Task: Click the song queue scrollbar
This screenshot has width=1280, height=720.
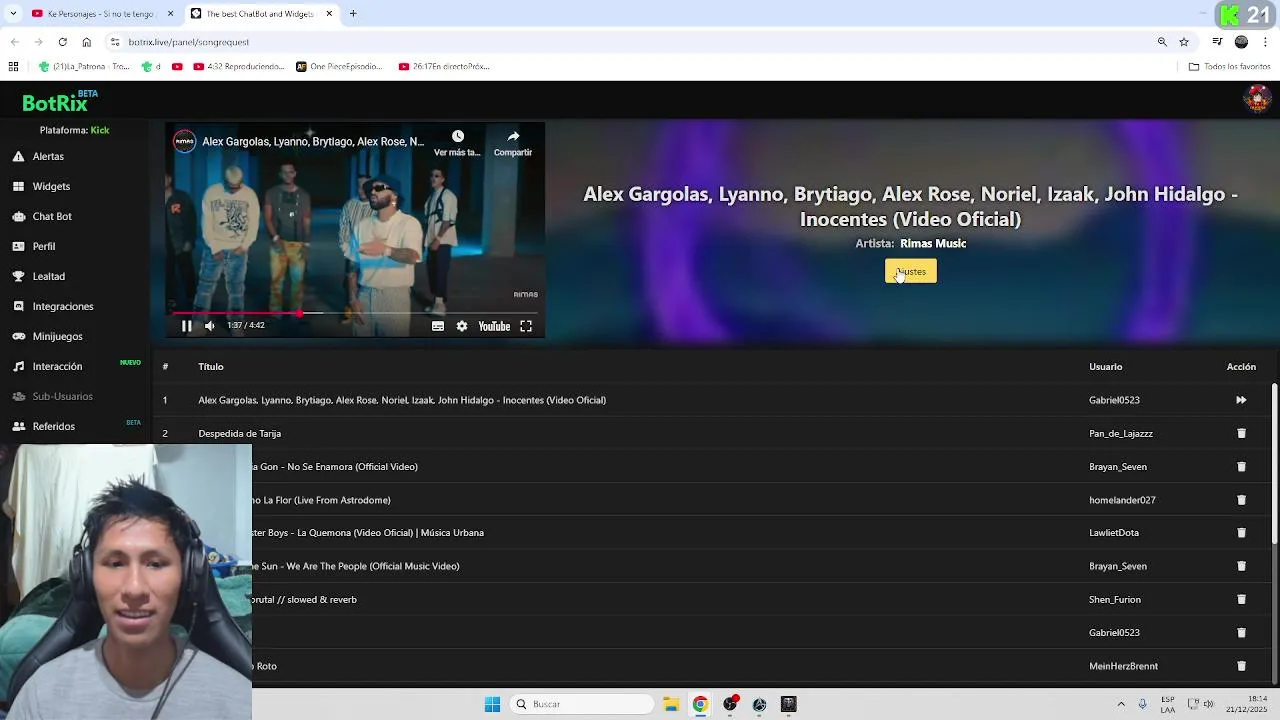Action: click(1274, 464)
